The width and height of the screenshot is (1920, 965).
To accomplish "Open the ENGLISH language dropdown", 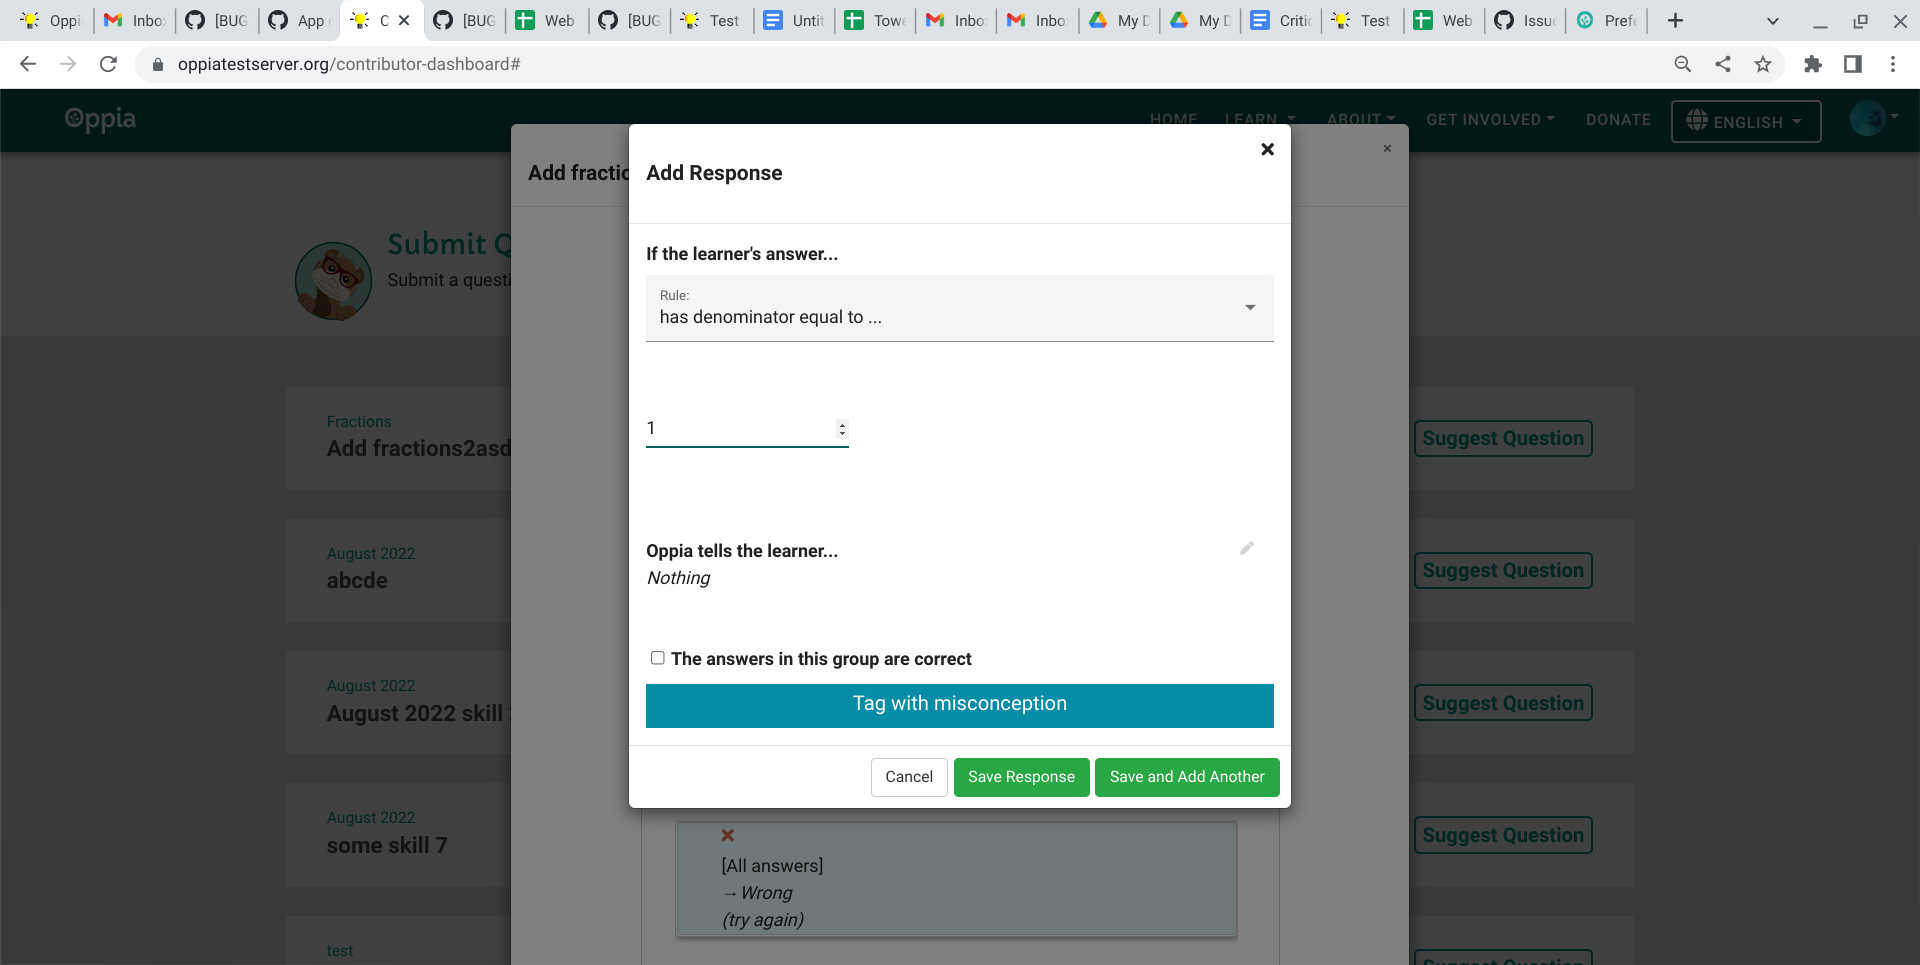I will pos(1746,121).
